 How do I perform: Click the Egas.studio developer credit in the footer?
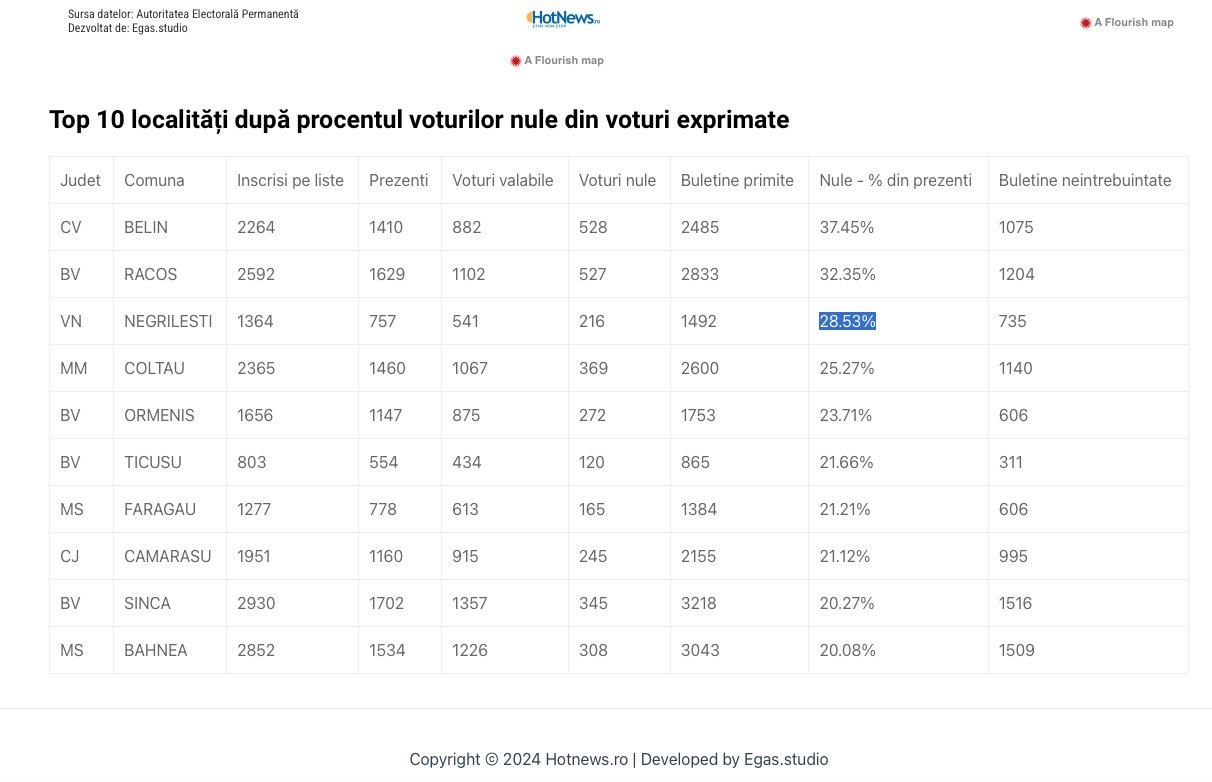point(786,759)
